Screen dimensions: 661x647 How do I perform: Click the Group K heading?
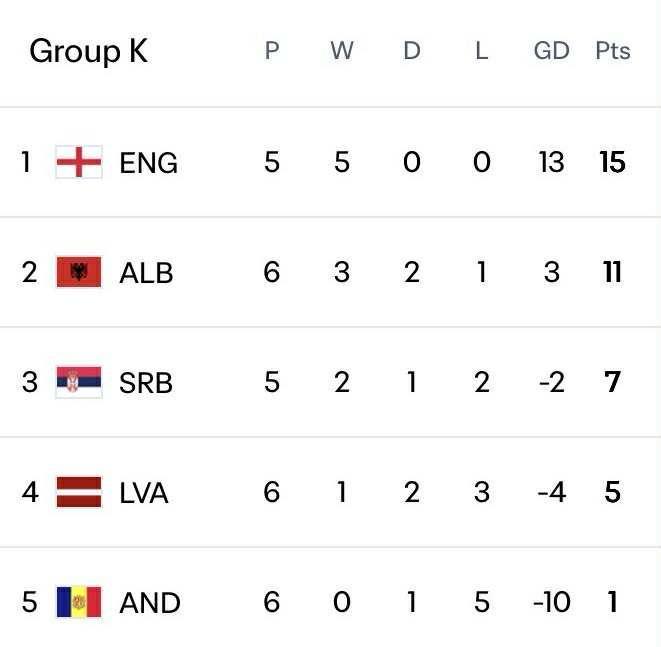click(x=88, y=51)
